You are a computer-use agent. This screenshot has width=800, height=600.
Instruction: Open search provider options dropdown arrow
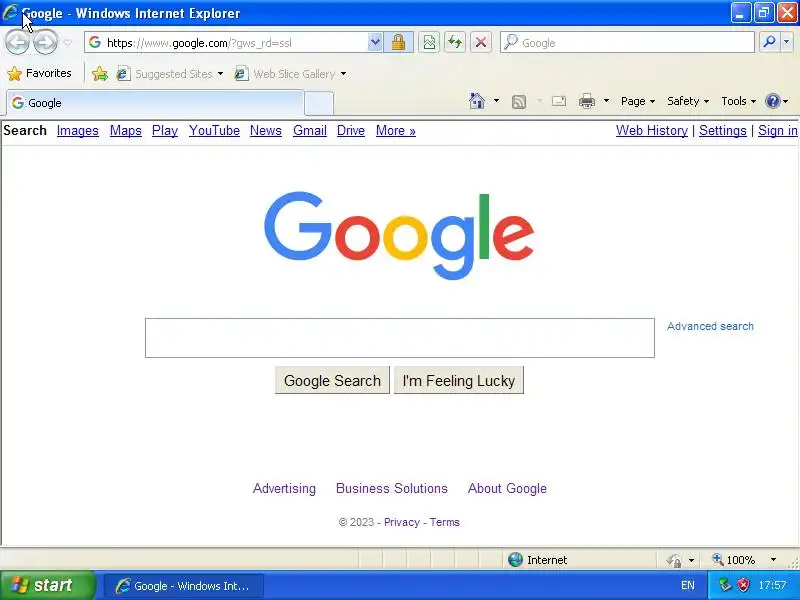(787, 42)
